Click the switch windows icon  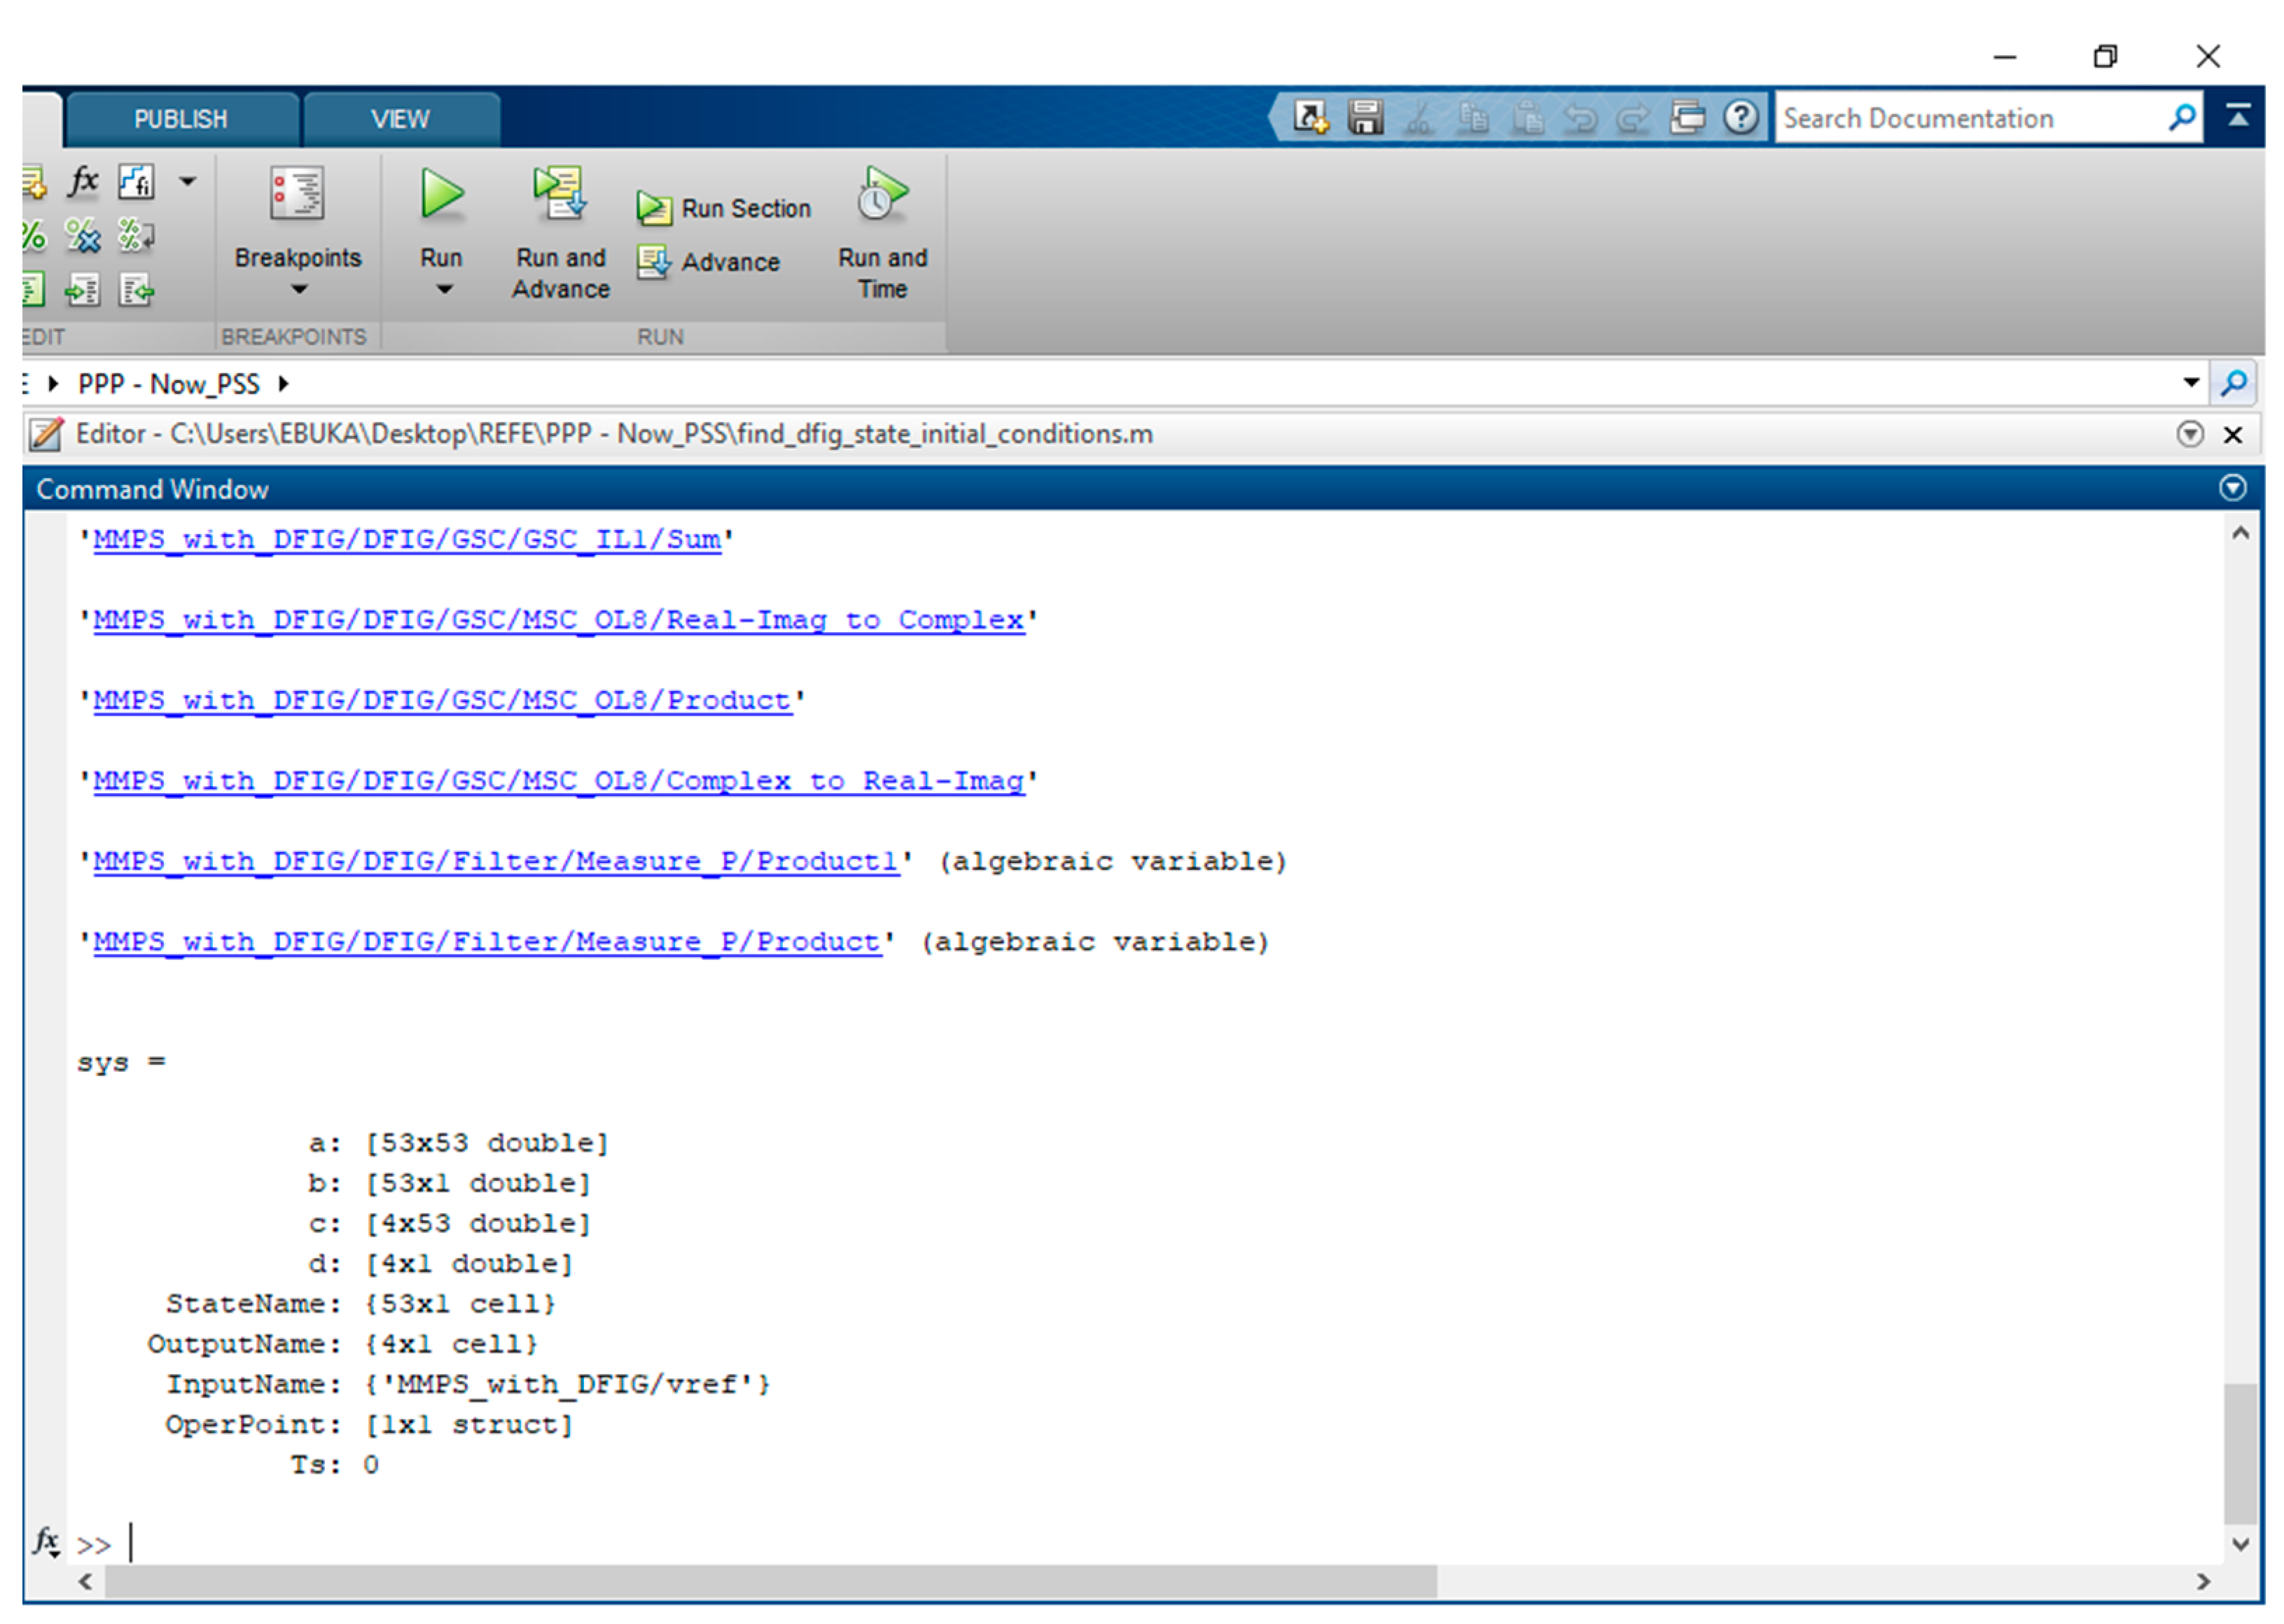1688,118
